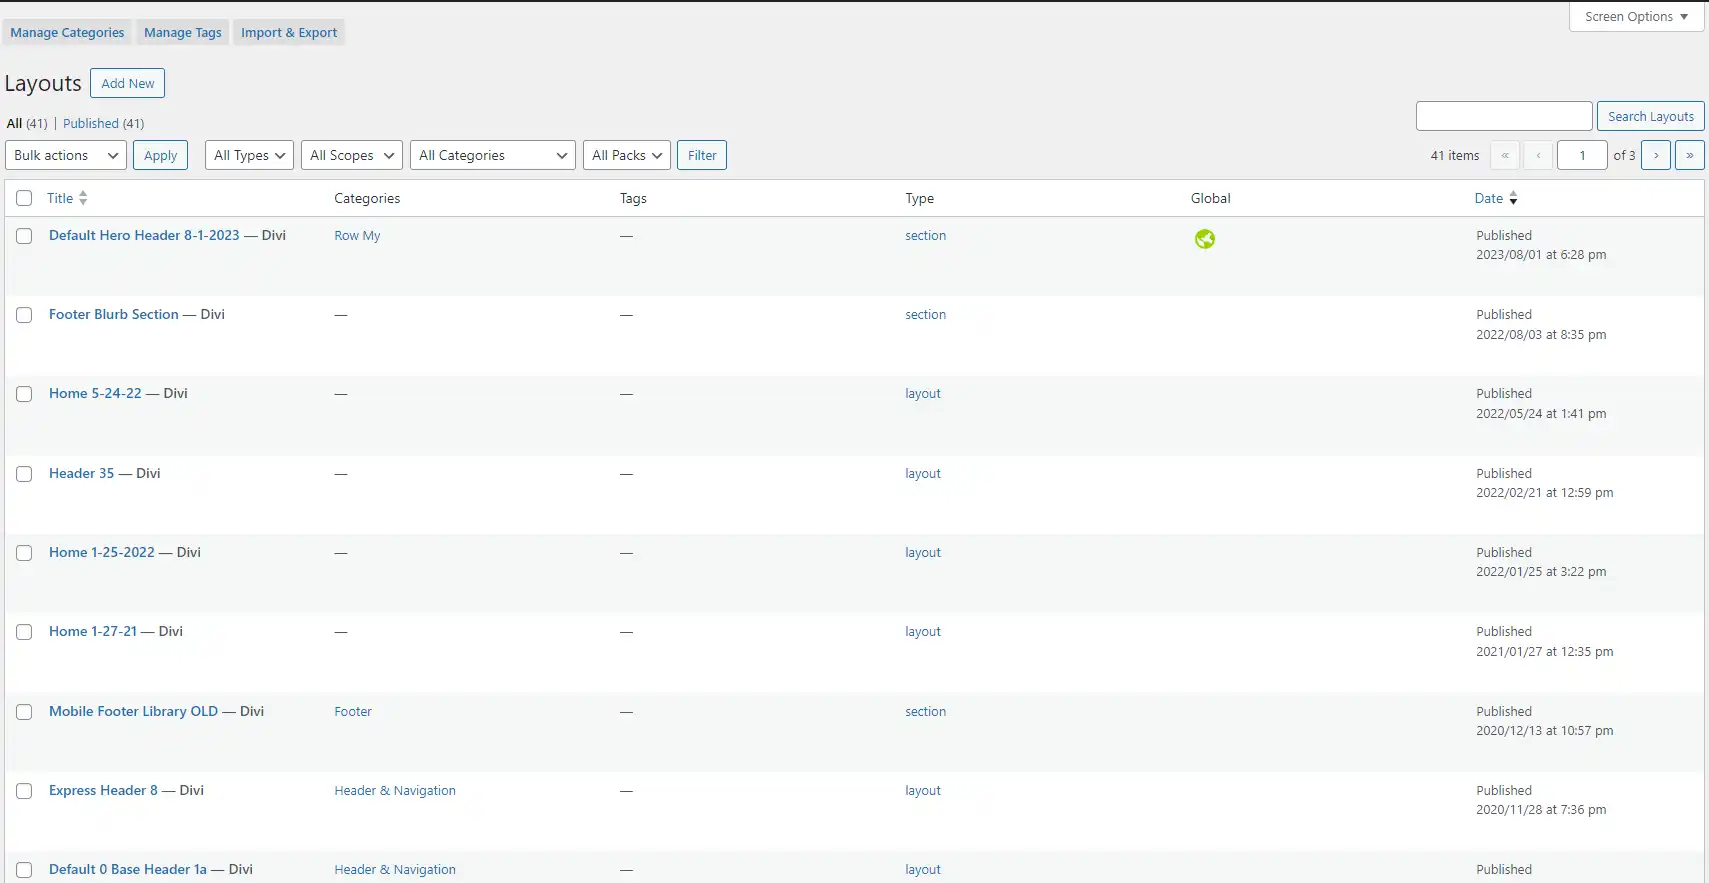
Task: Expand the All Packs dropdown
Action: point(626,155)
